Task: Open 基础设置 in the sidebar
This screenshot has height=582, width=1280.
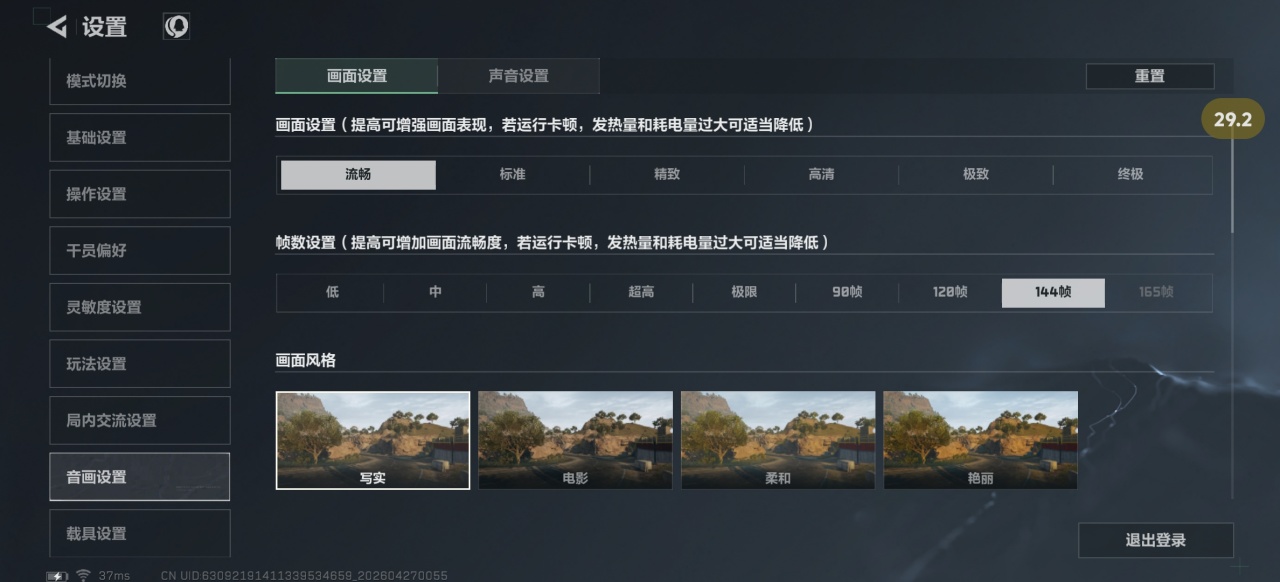Action: 140,137
